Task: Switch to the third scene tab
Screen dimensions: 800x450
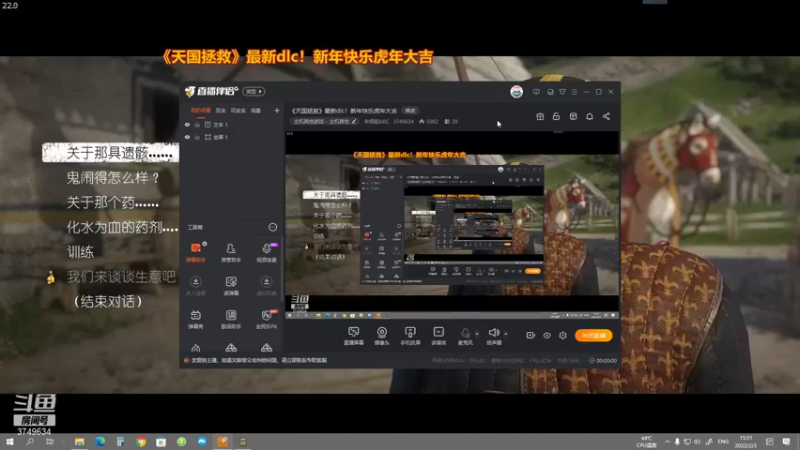Action: pos(238,110)
